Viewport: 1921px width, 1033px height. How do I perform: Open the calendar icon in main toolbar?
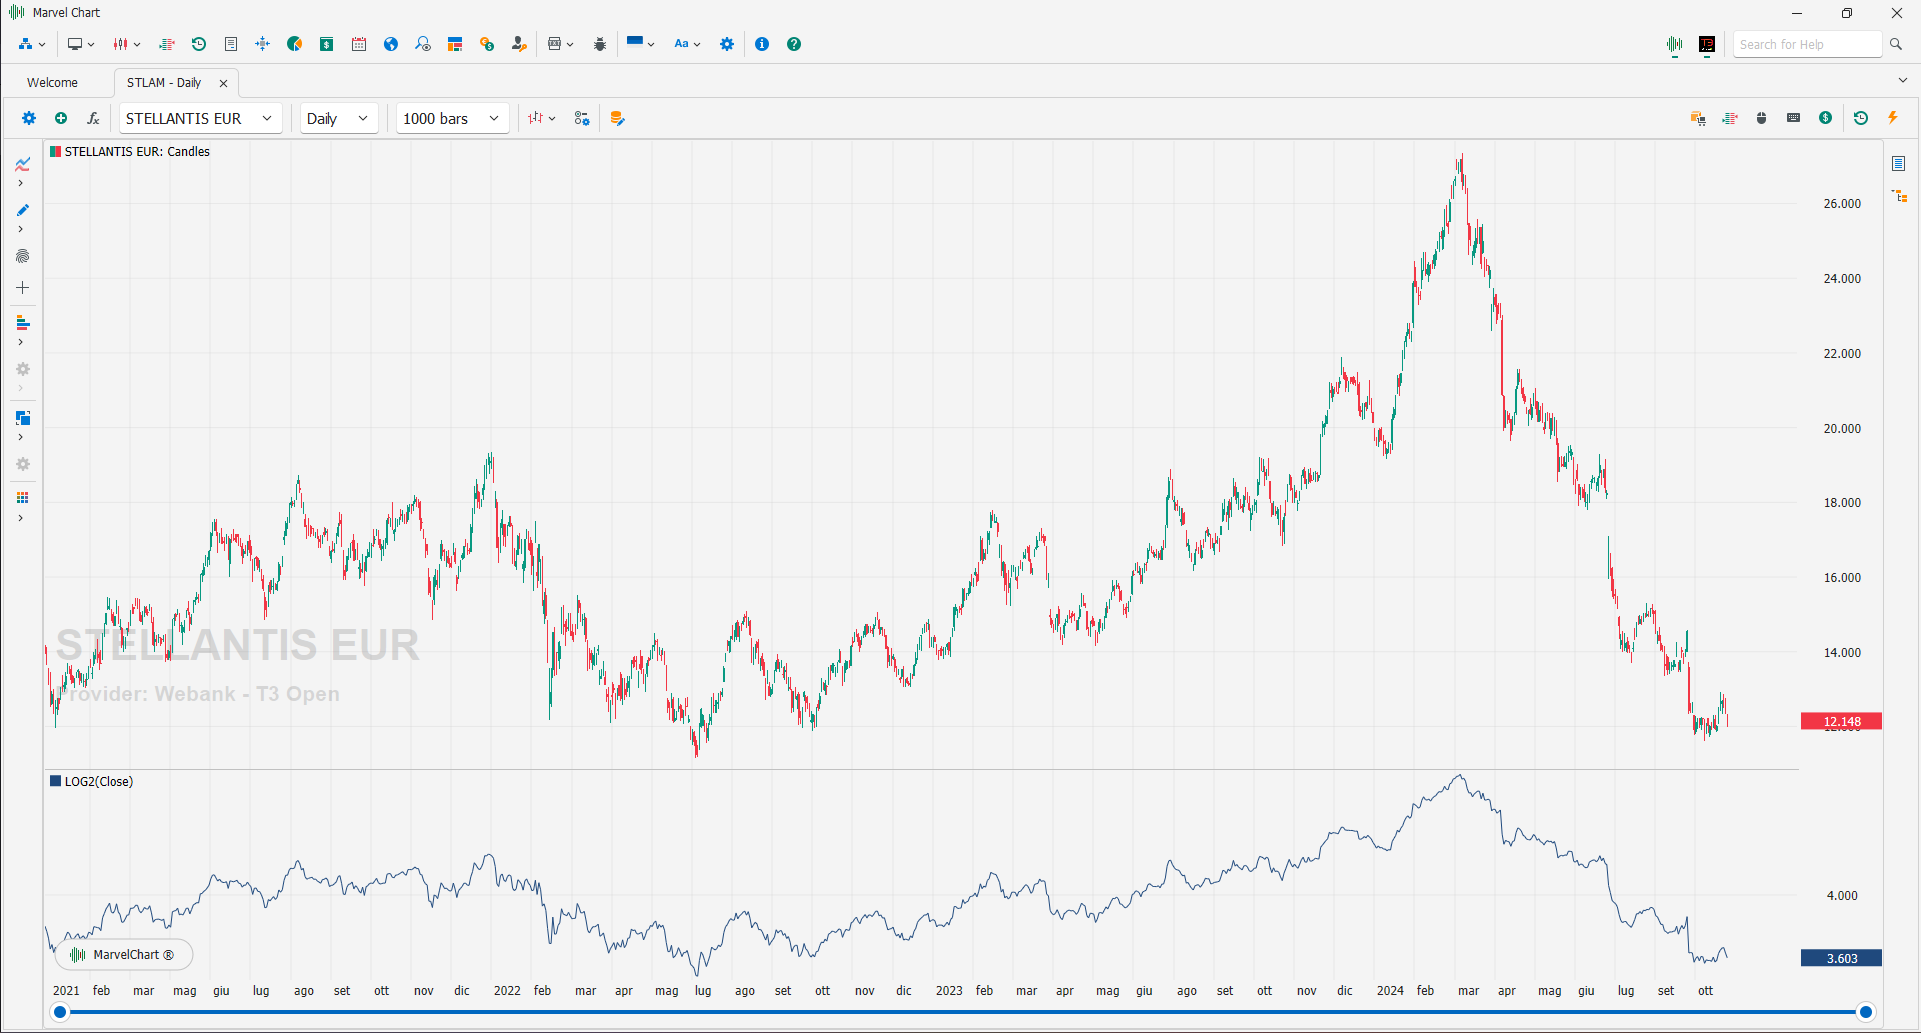[x=359, y=44]
